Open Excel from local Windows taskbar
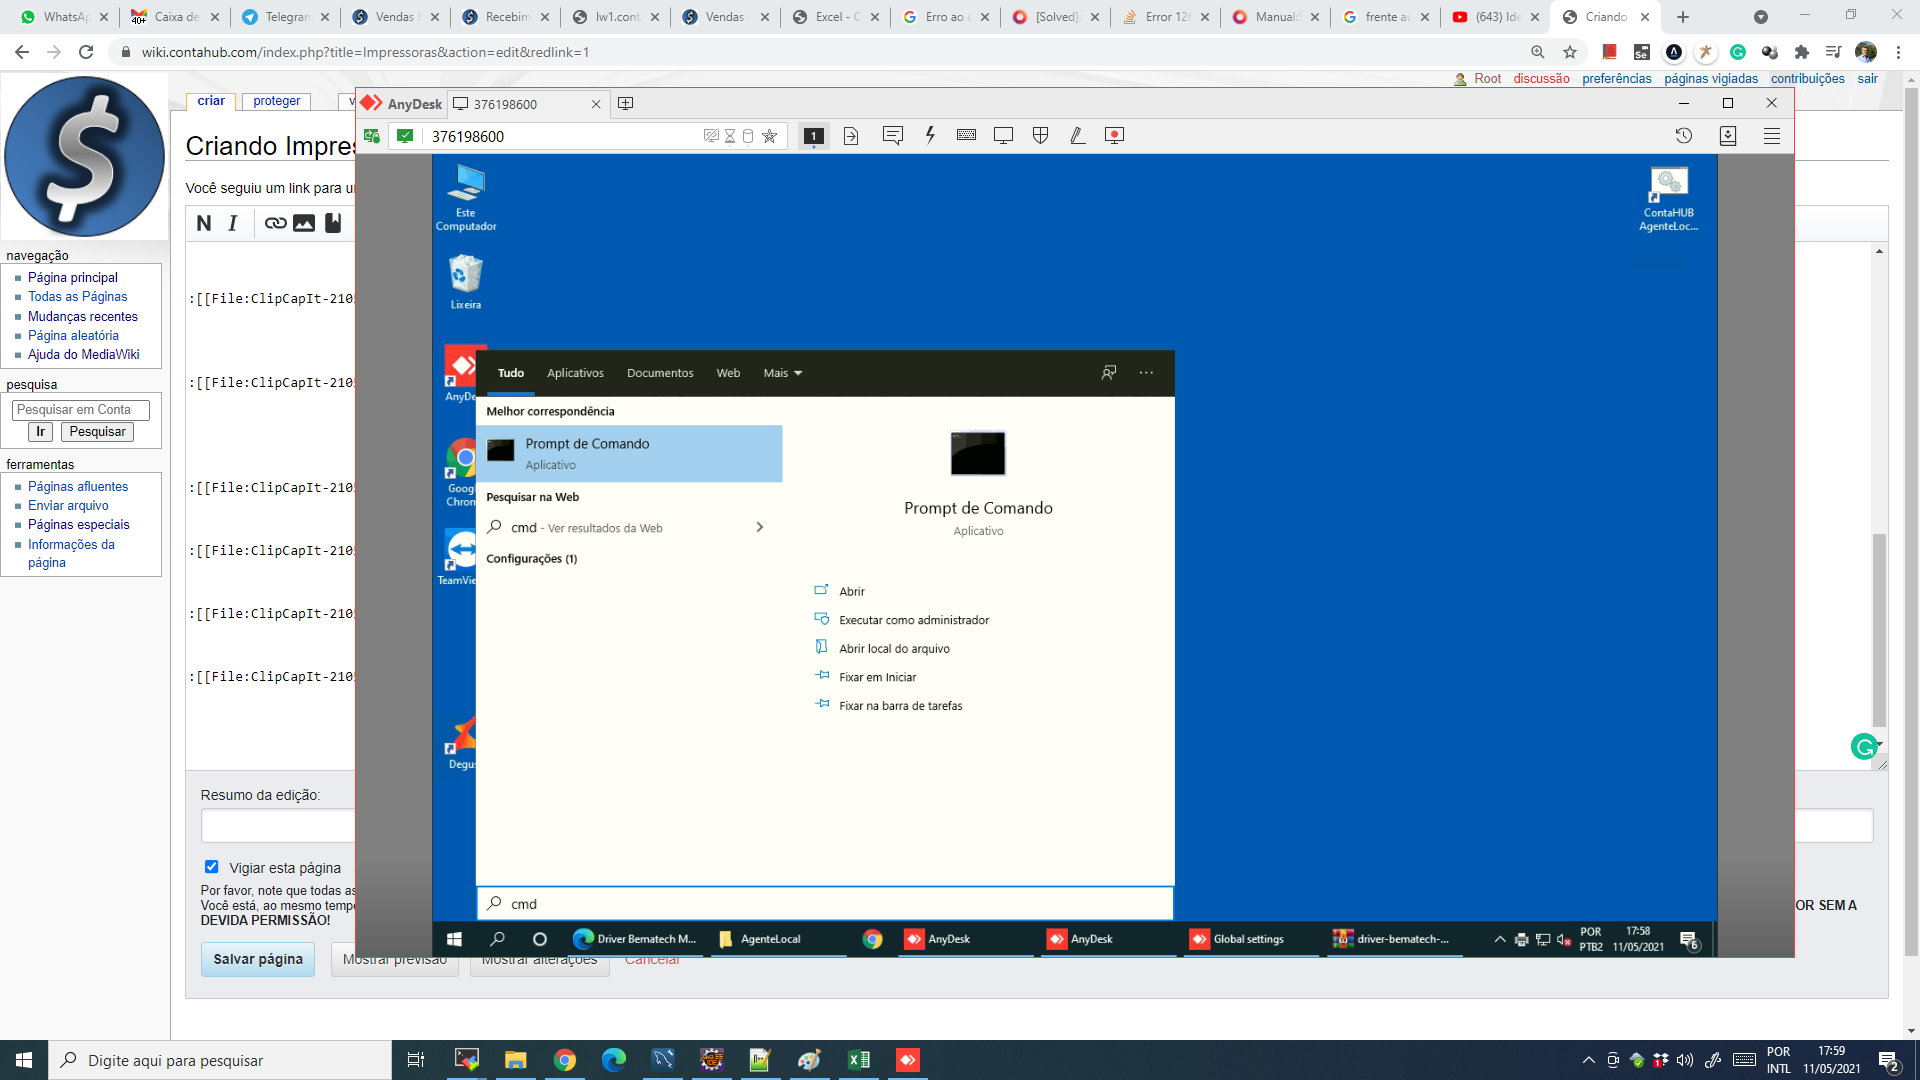The height and width of the screenshot is (1080, 1920). pos(859,1060)
